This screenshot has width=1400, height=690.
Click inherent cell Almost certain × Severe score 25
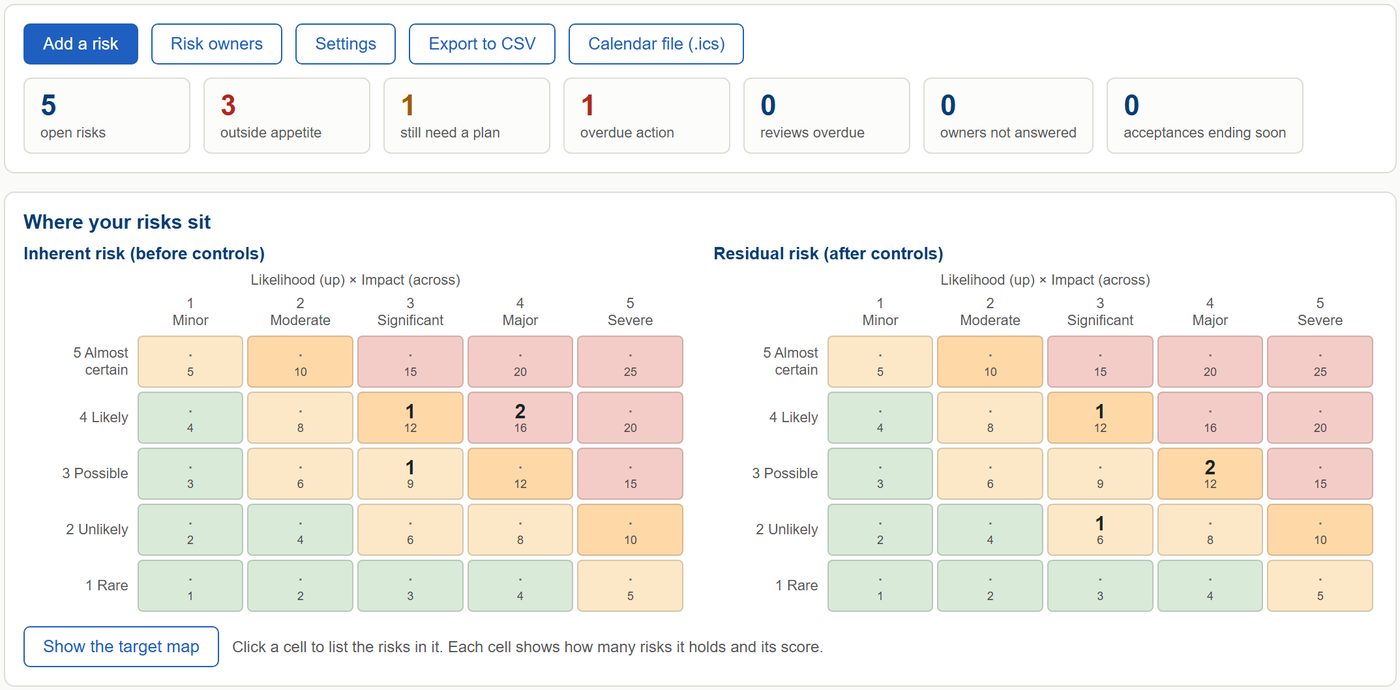(x=630, y=362)
